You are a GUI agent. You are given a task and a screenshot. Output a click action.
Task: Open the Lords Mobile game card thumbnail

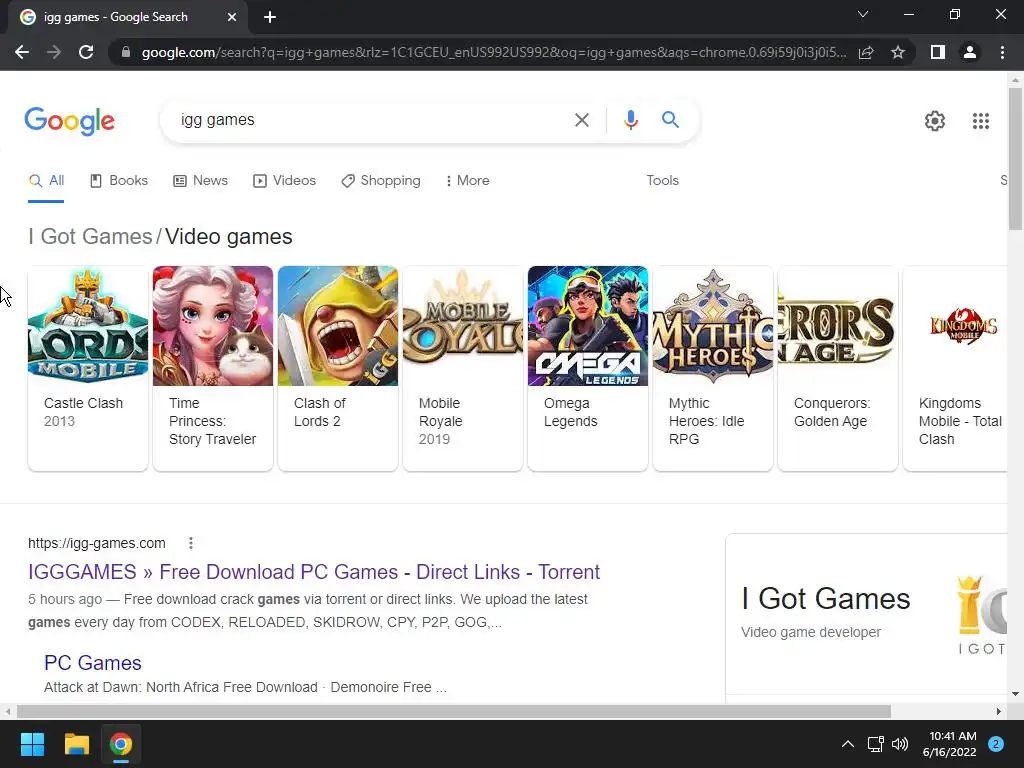click(x=88, y=326)
